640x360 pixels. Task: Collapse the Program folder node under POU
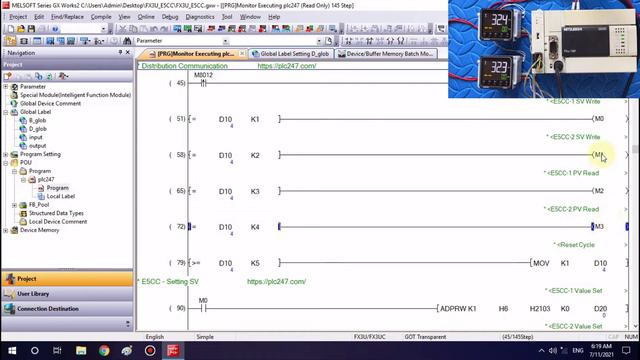[x=15, y=171]
